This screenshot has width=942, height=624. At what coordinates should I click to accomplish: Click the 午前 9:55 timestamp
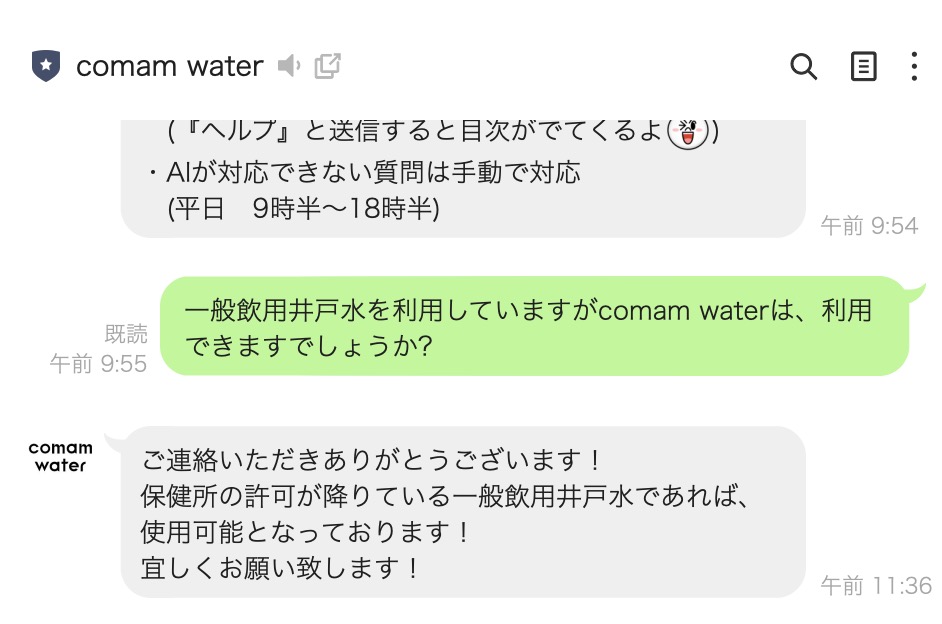98,363
